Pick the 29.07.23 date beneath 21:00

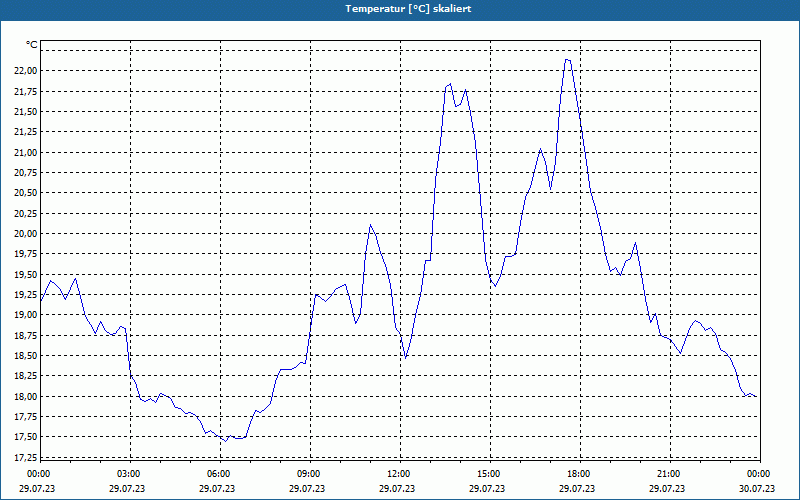[x=667, y=488]
